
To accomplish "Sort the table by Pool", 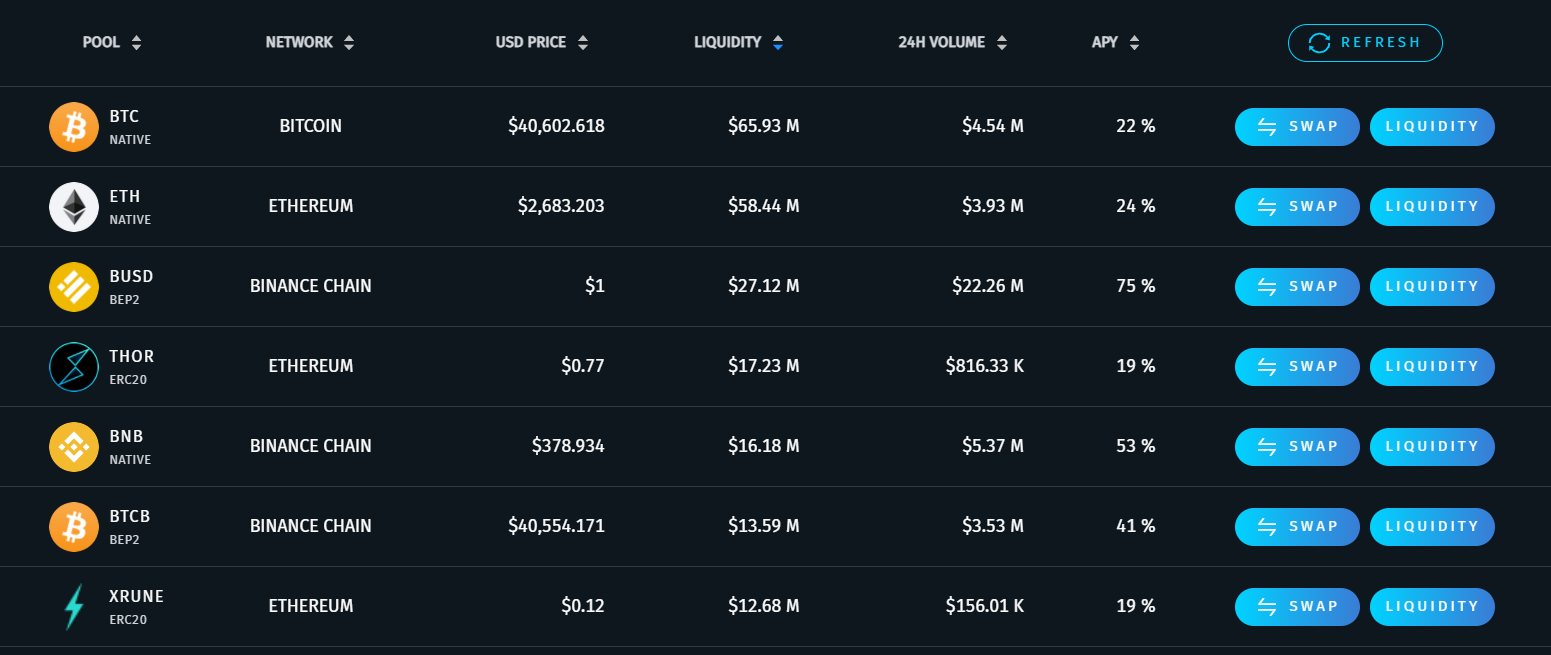I will [112, 42].
